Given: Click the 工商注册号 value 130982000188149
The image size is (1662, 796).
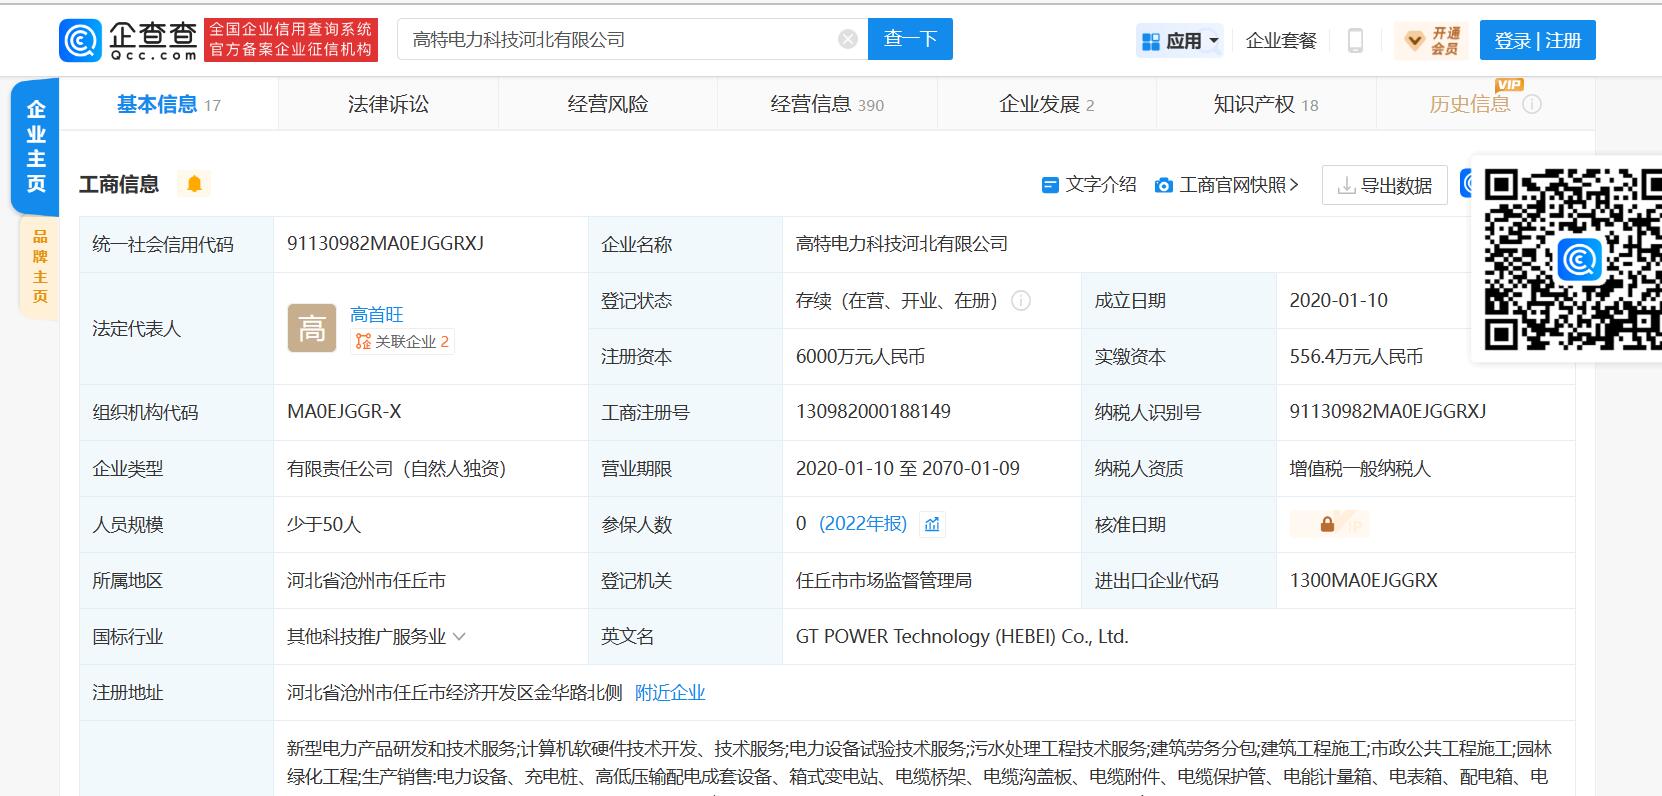Looking at the screenshot, I should pyautogui.click(x=873, y=411).
